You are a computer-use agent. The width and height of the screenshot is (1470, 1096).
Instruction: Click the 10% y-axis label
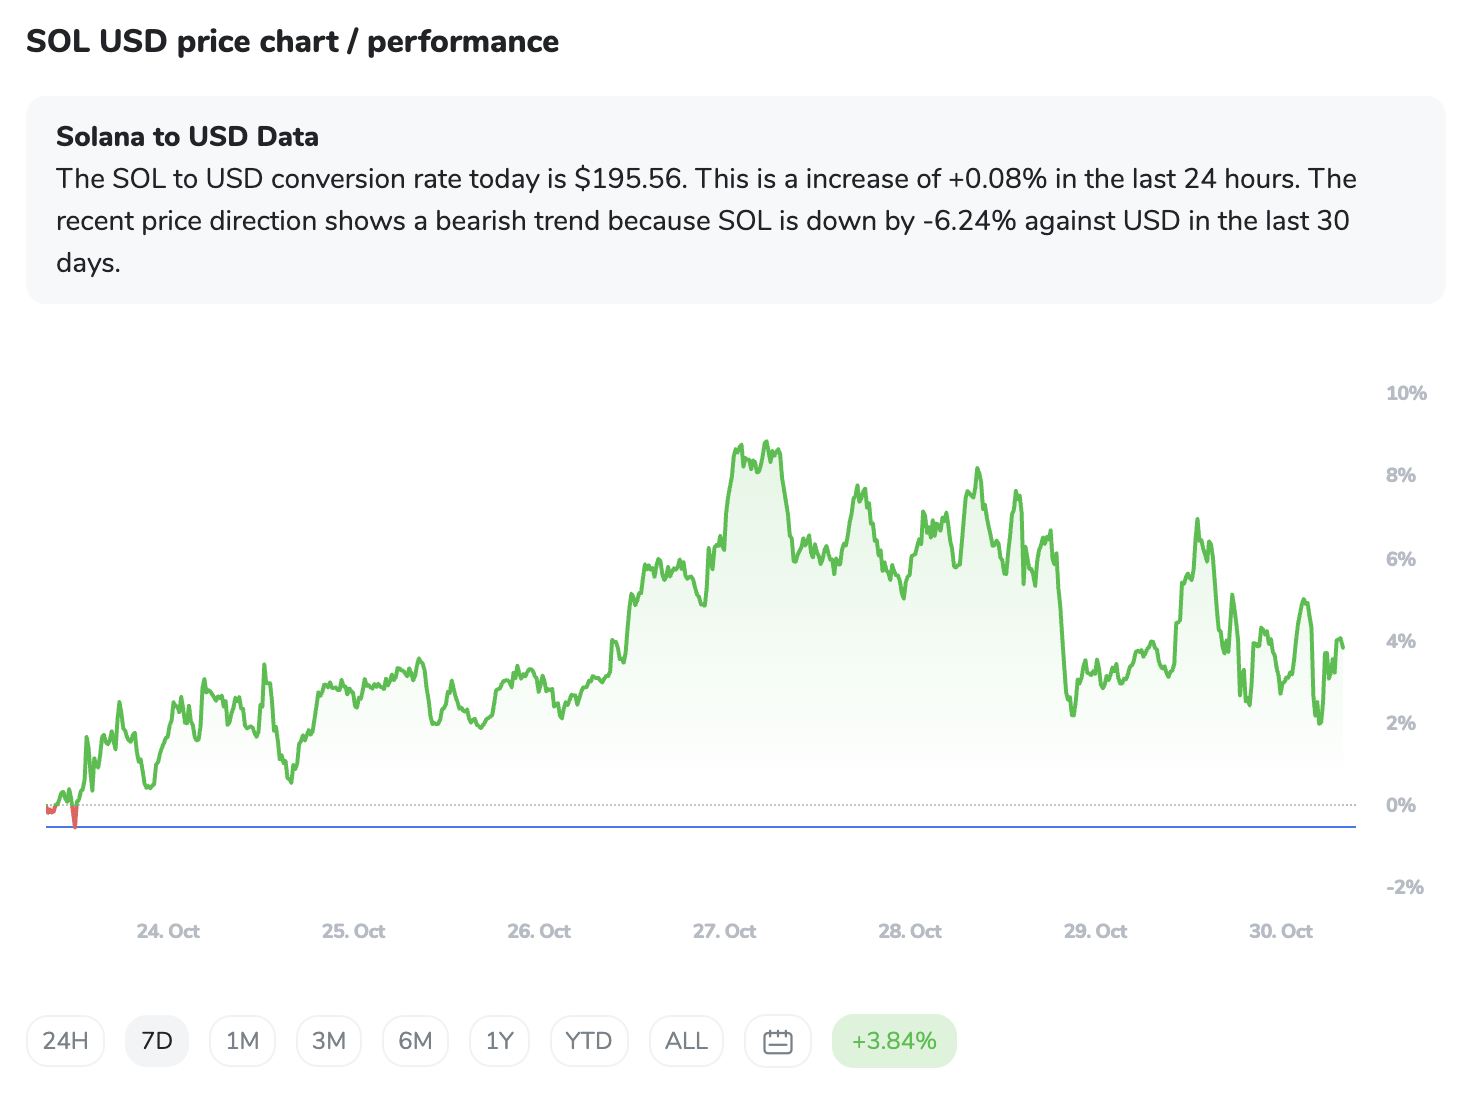pyautogui.click(x=1405, y=393)
